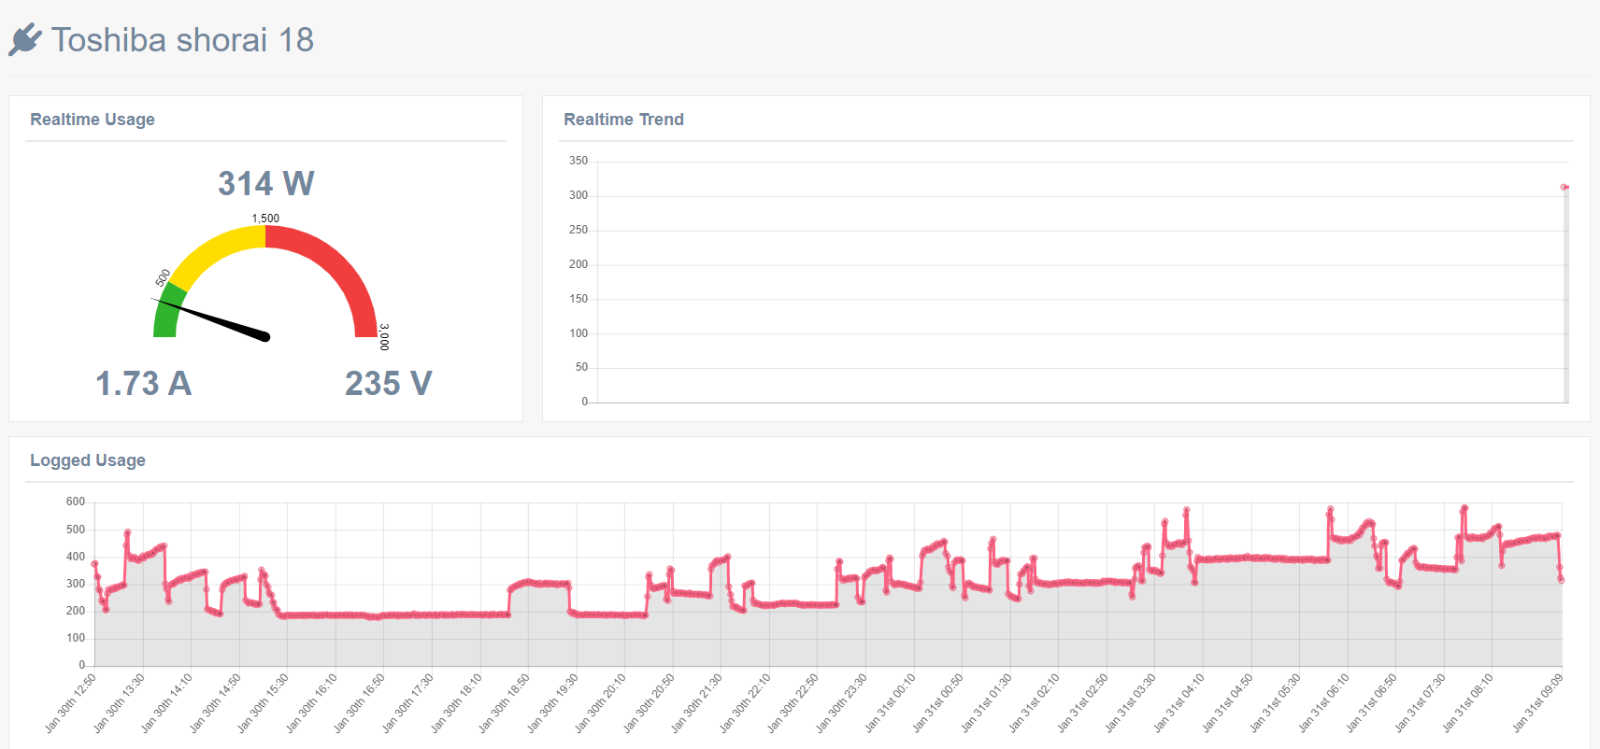Click the plug icon beside Toshiba shorai 18
Viewport: 1600px width, 749px height.
[x=25, y=40]
